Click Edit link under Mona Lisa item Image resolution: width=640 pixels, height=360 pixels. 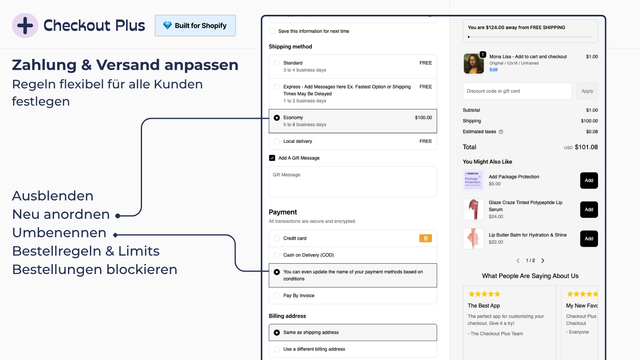click(x=493, y=70)
